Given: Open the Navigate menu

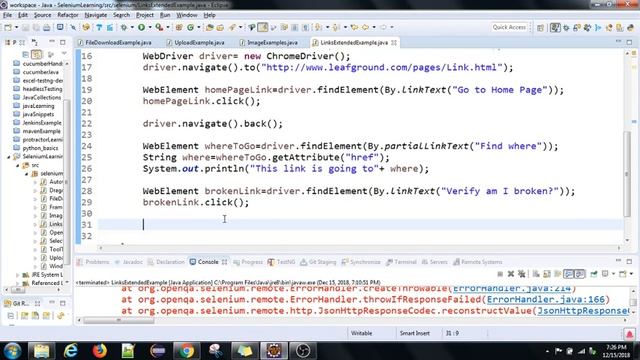Looking at the screenshot, I should pos(96,15).
